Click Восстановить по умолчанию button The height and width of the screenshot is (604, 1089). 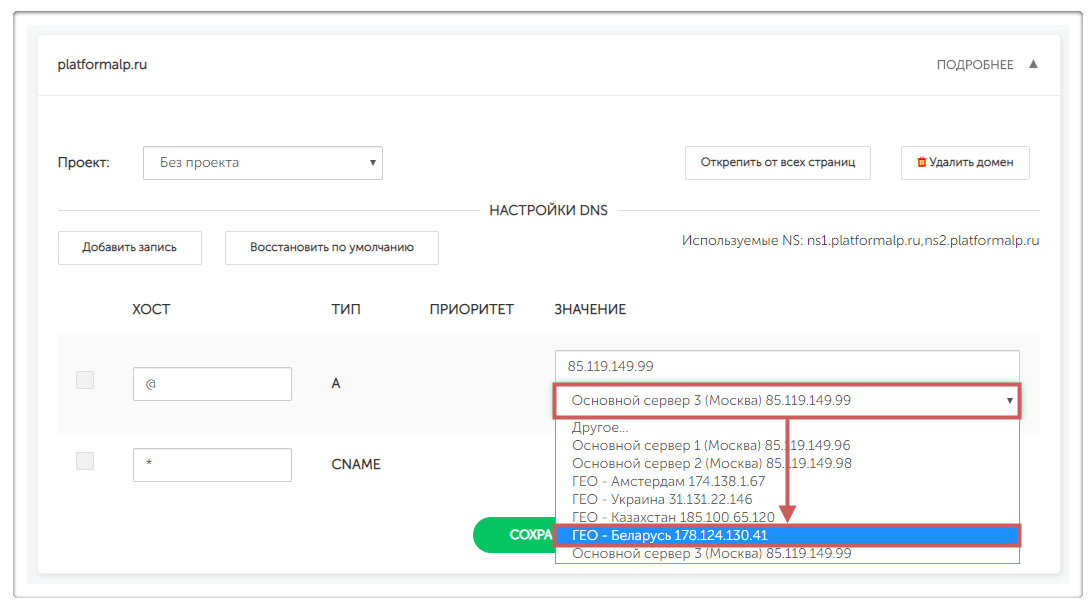pyautogui.click(x=331, y=248)
